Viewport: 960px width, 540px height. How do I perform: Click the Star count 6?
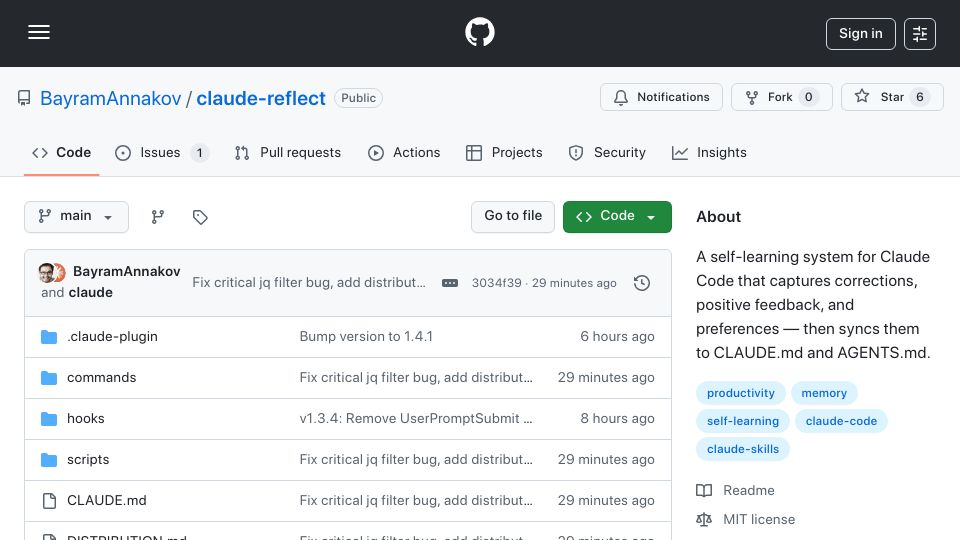[920, 97]
